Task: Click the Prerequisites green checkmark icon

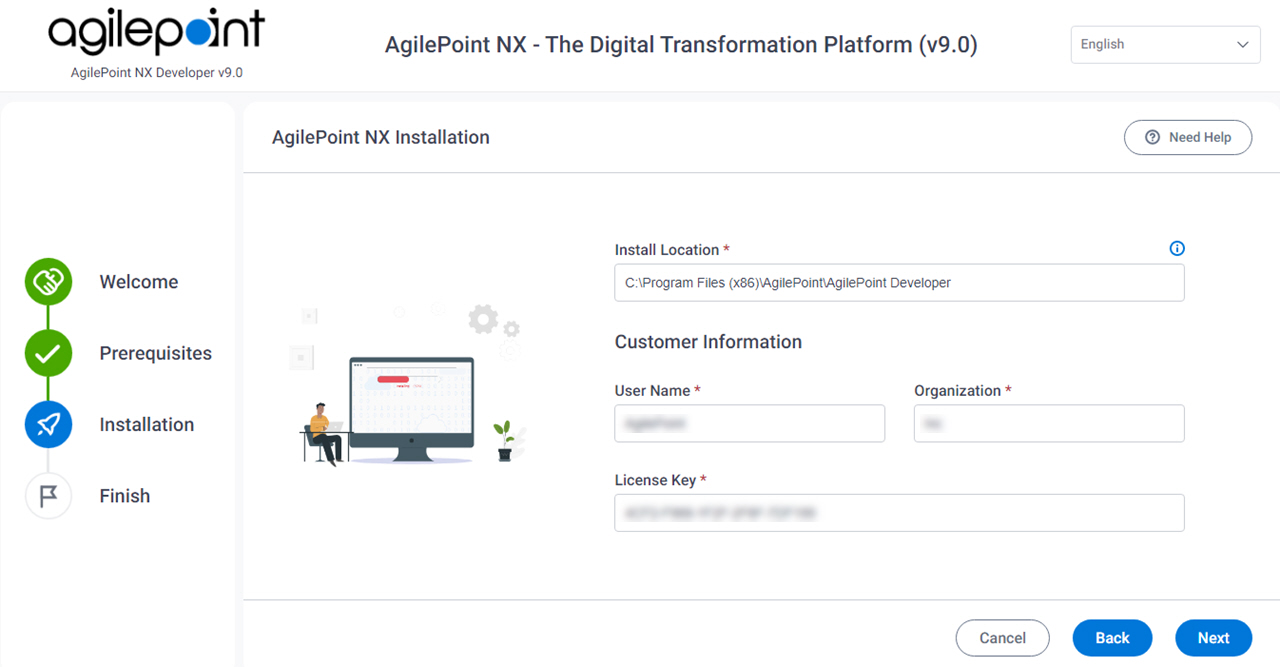Action: (x=48, y=353)
